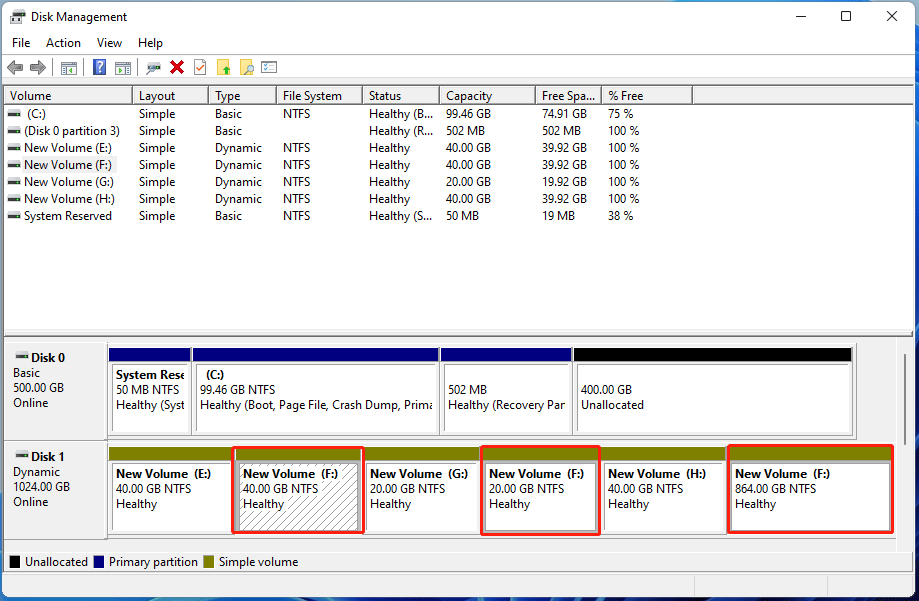Sort by the Volume column header
The height and width of the screenshot is (601, 919).
pyautogui.click(x=69, y=96)
